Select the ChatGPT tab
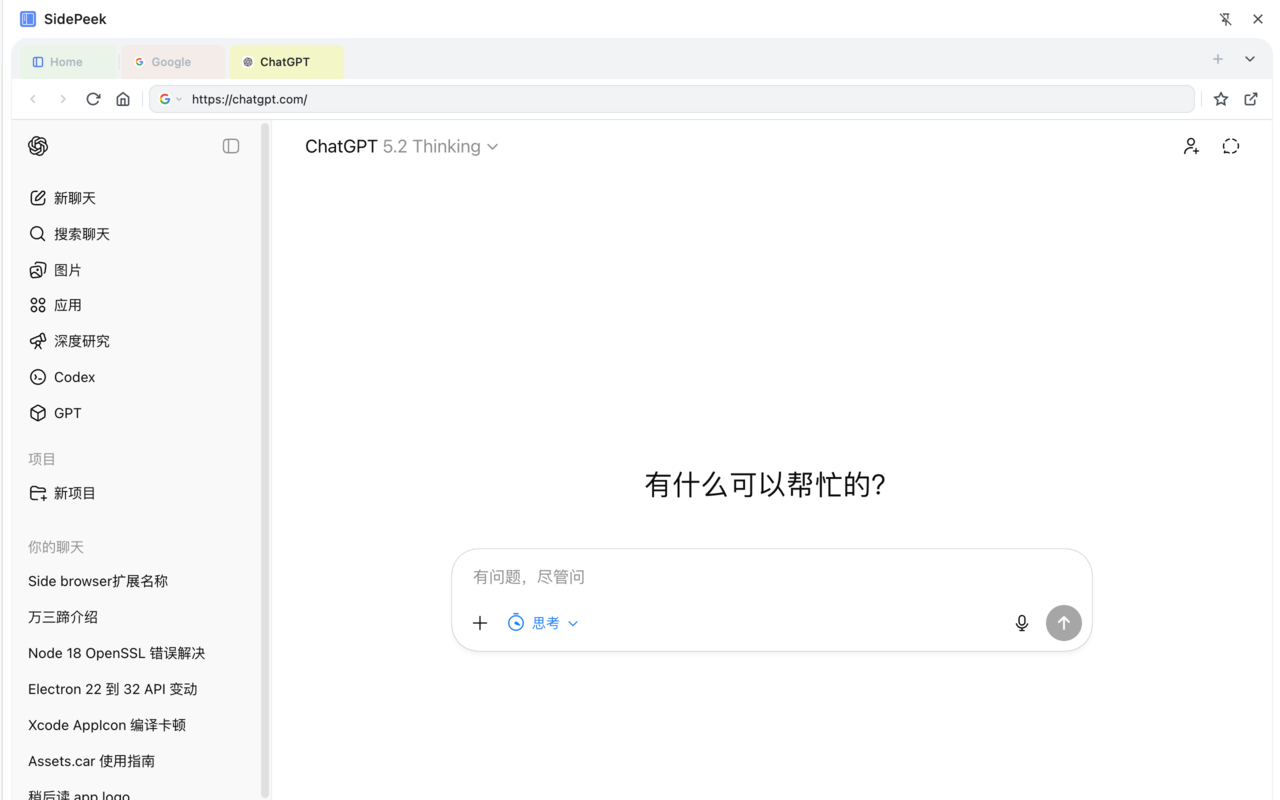Image resolution: width=1280 pixels, height=800 pixels. coord(287,62)
